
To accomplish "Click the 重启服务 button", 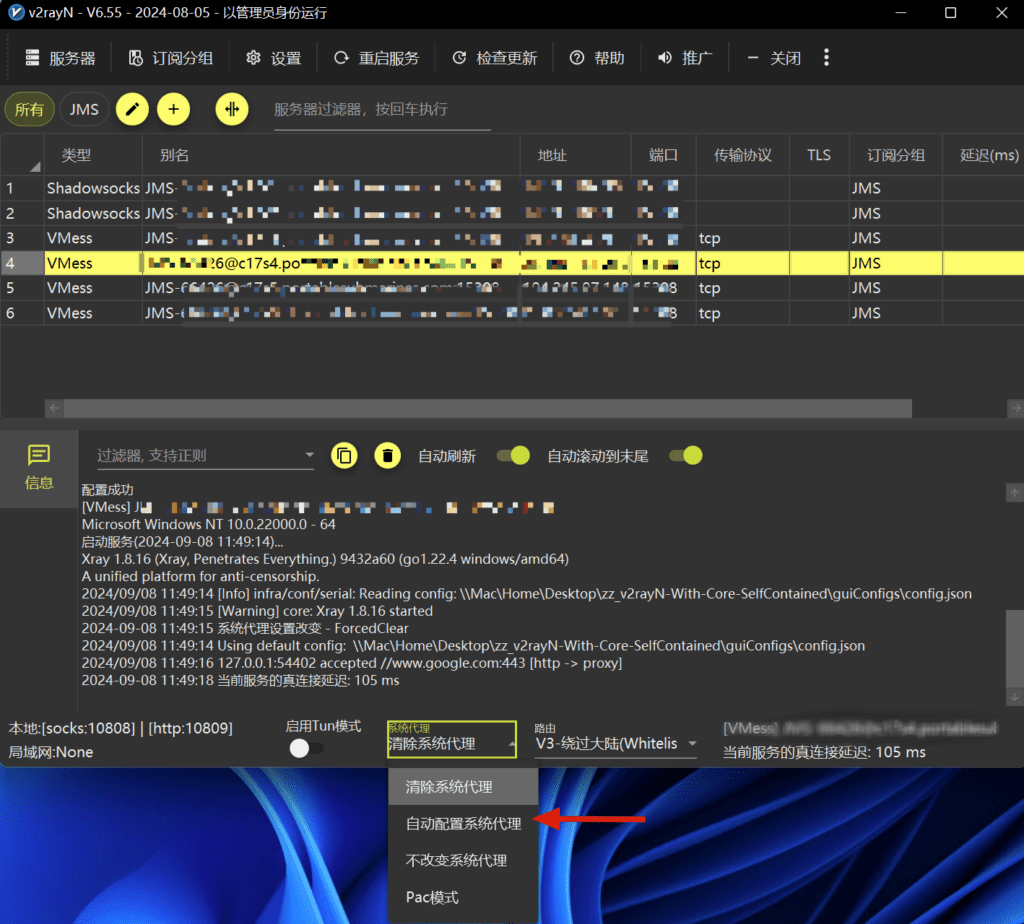I will point(377,58).
